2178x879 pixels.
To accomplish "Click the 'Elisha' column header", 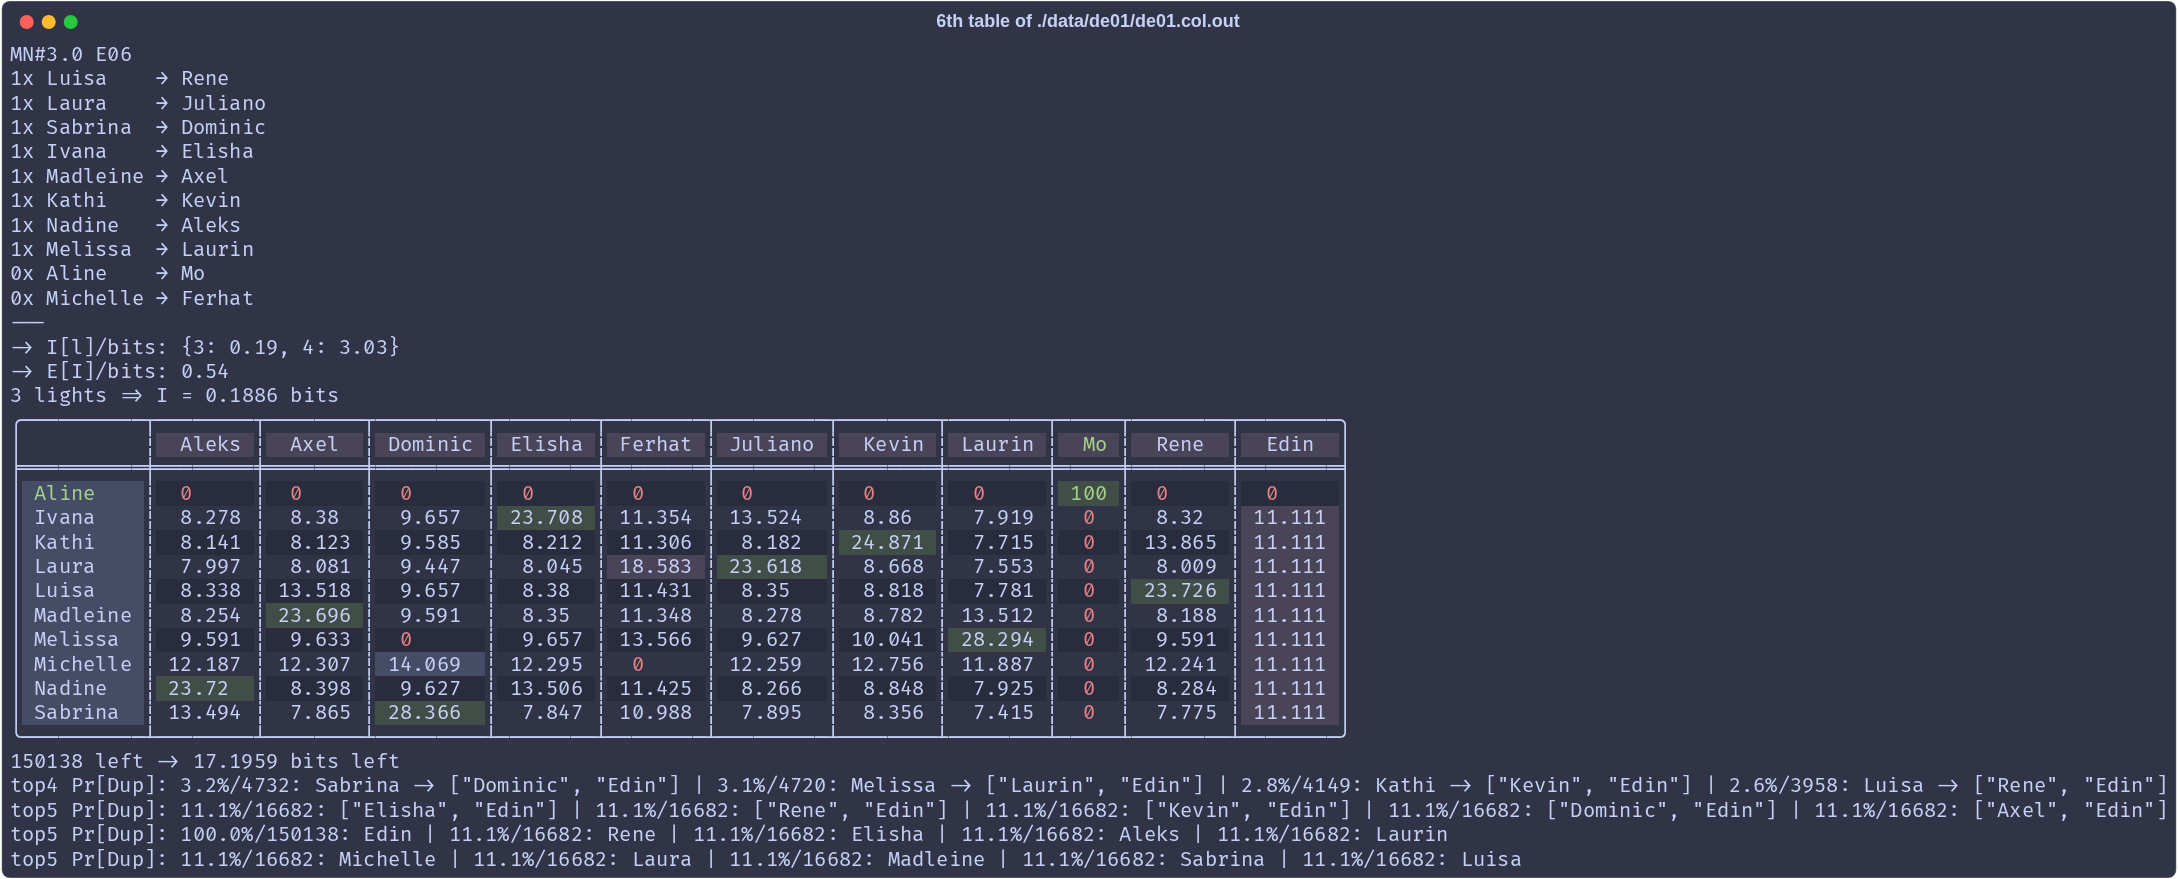I will (546, 444).
